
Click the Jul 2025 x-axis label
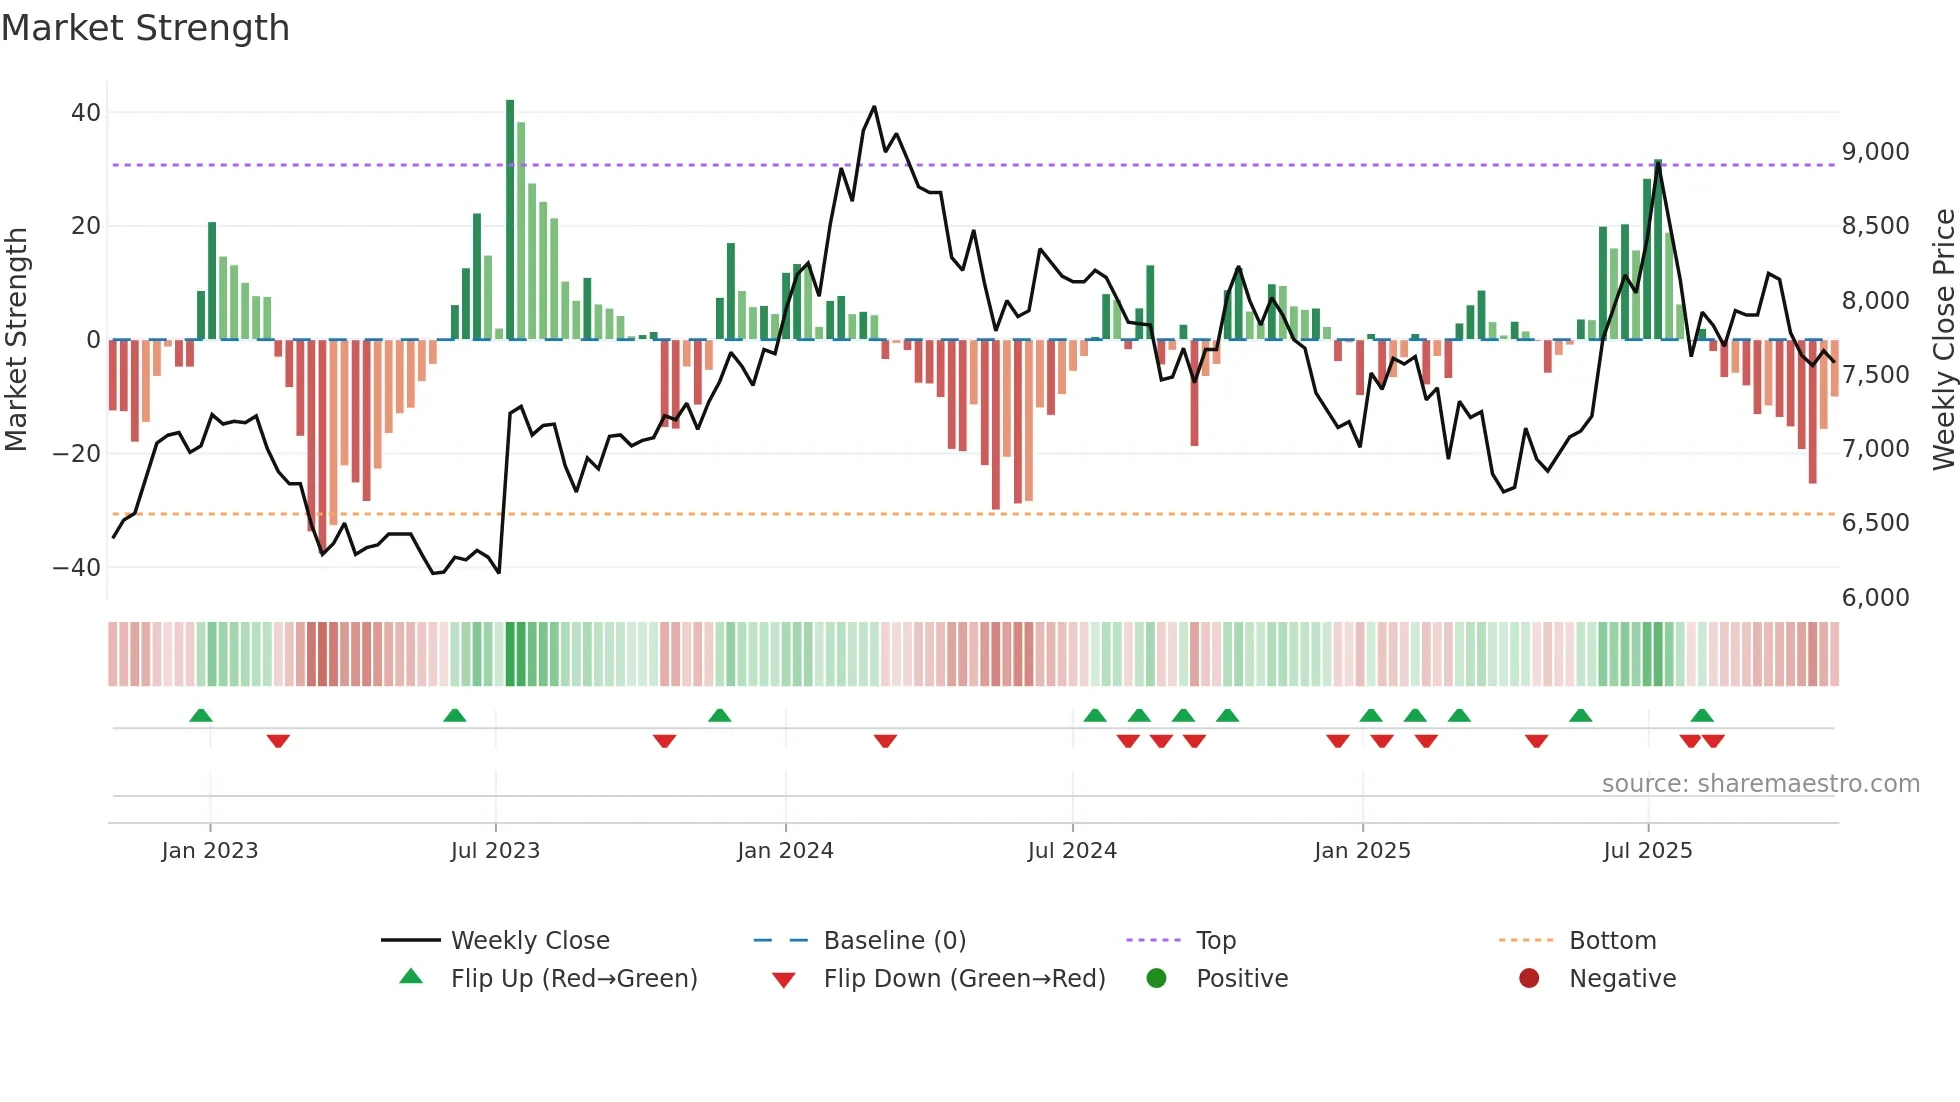coord(1648,851)
